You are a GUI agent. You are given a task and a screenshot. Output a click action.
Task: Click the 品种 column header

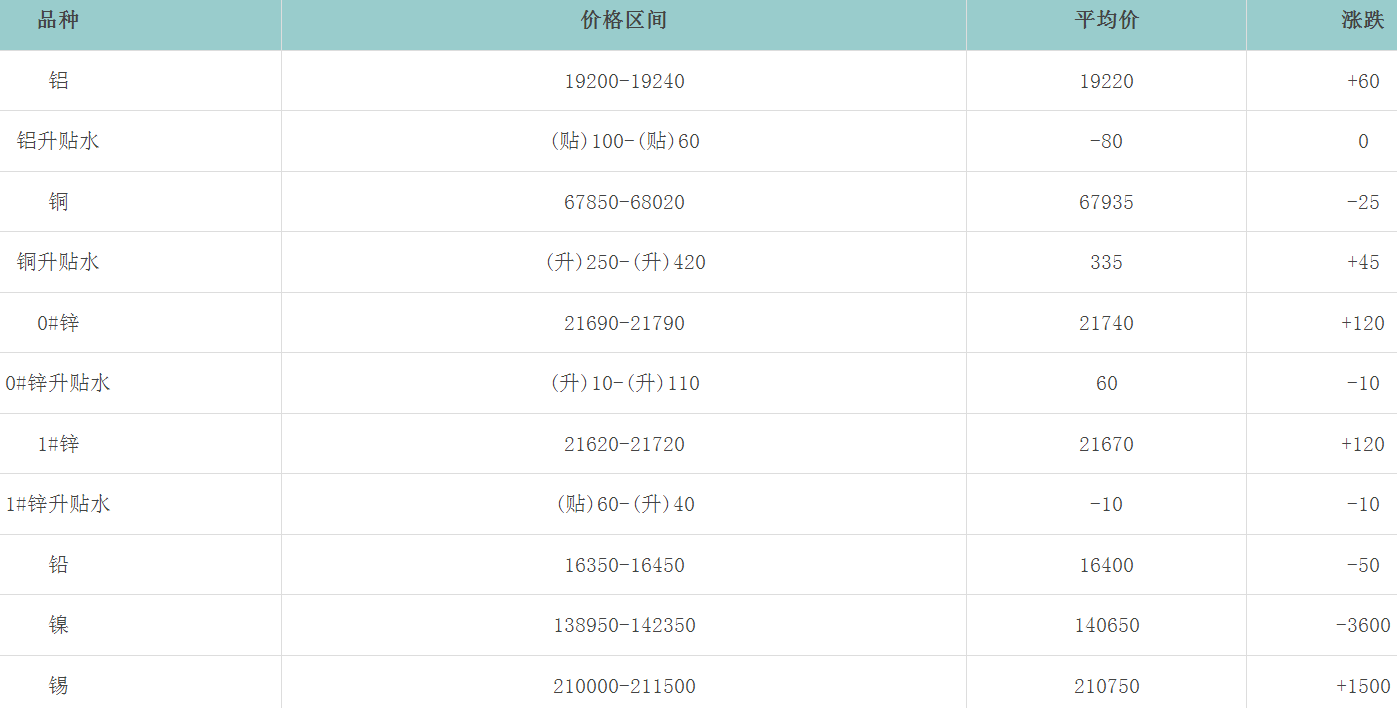58,21
